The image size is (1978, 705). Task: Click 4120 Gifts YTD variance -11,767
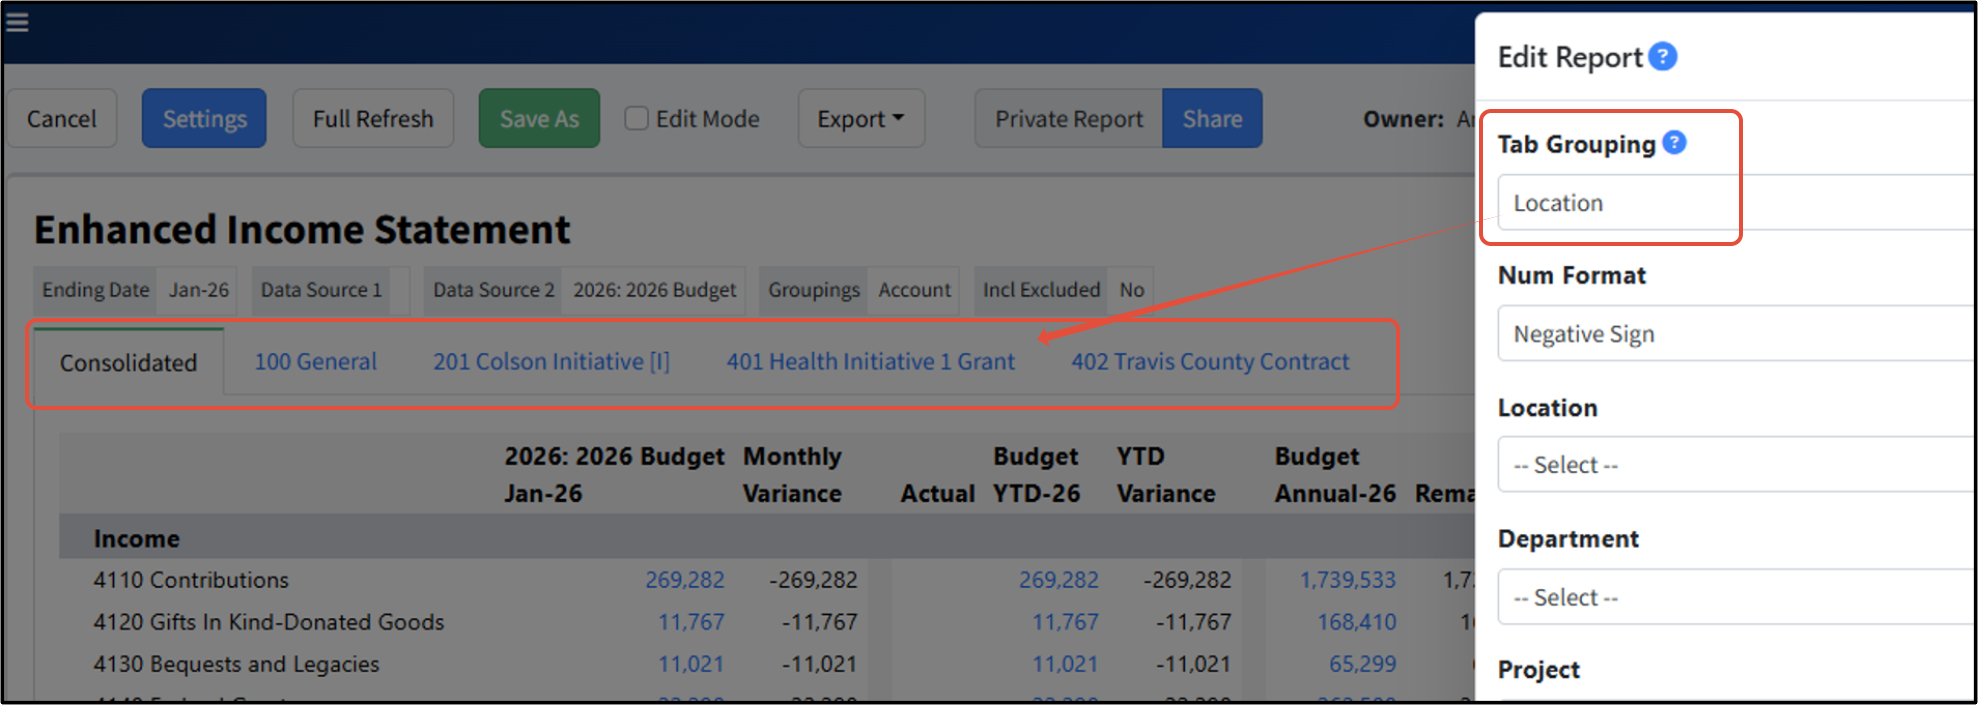(x=1194, y=622)
